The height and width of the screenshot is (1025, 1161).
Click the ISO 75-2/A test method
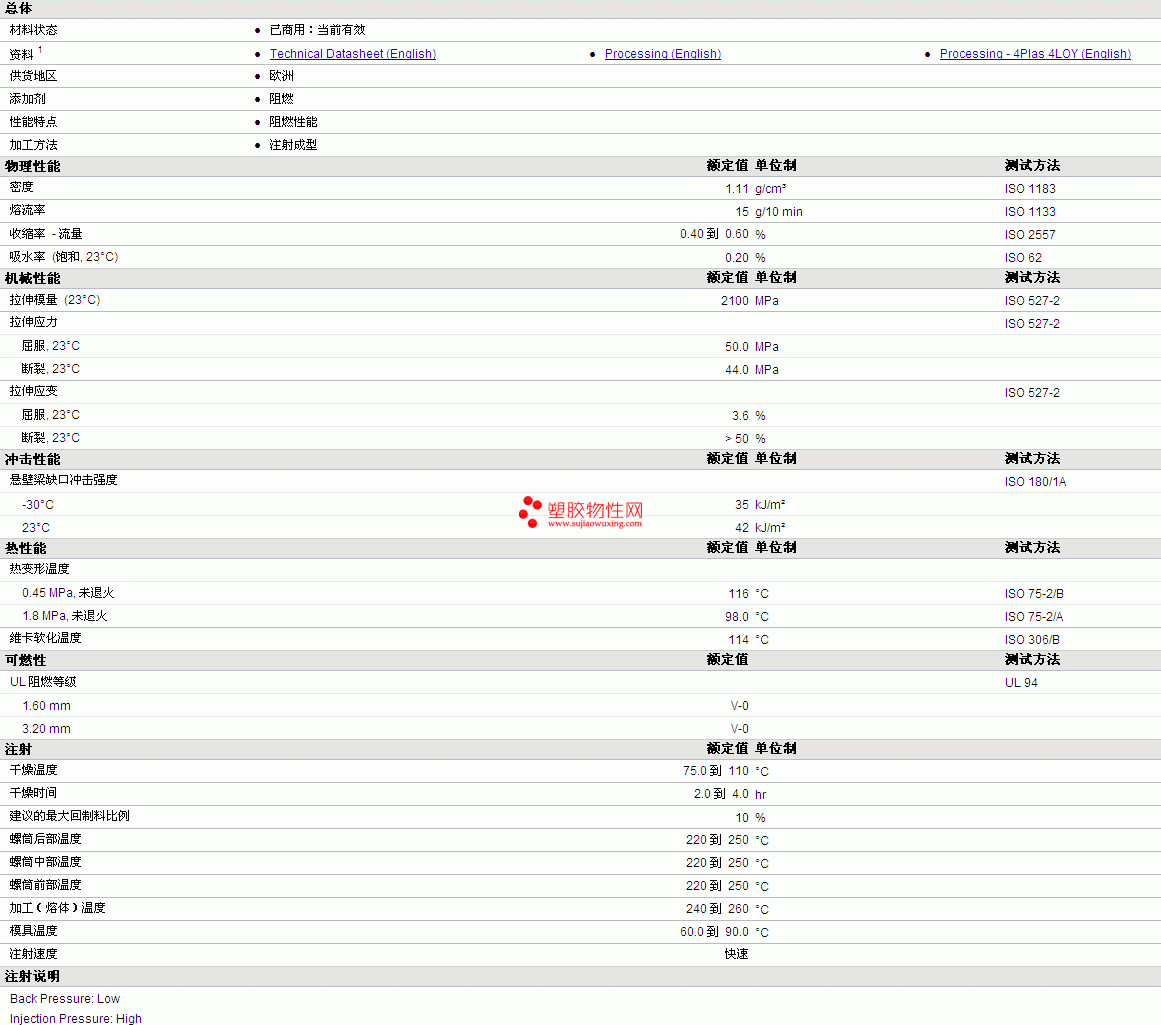(1034, 616)
